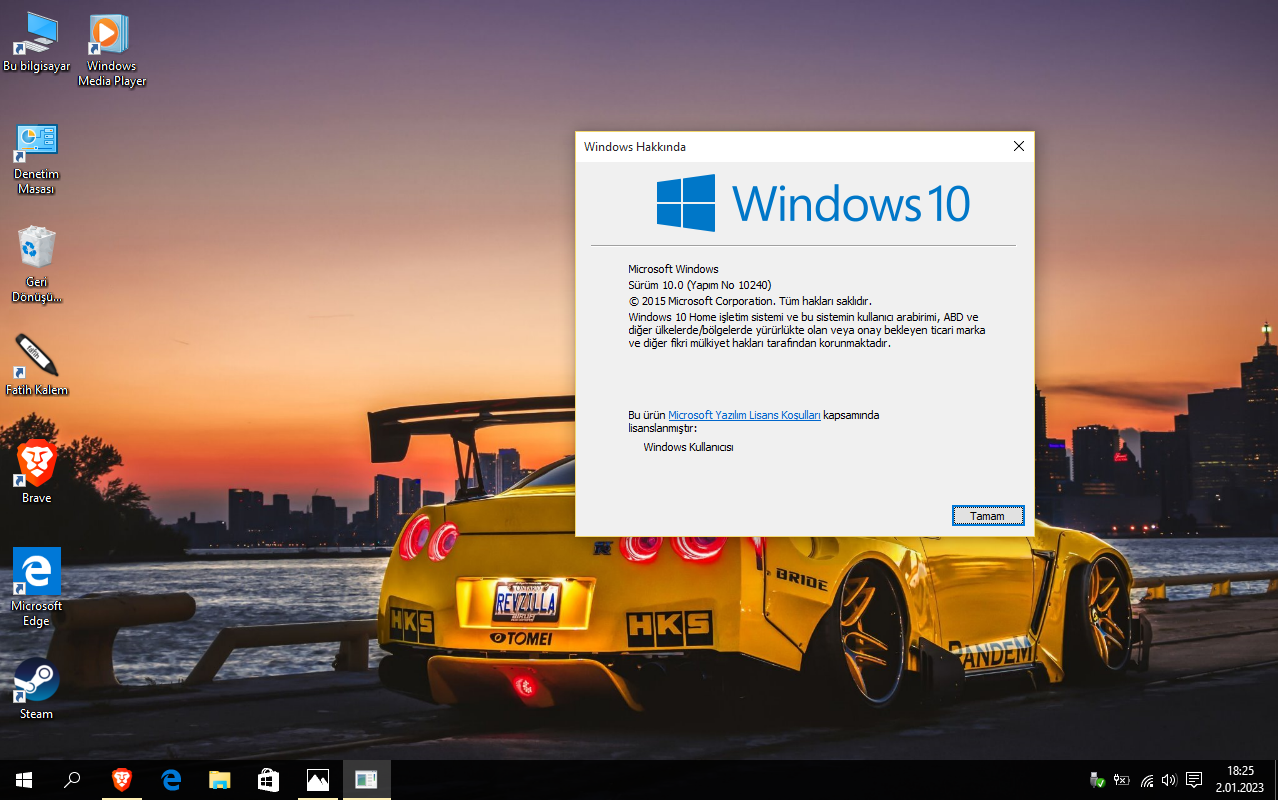Open Denetim Masası (Control Panel)
This screenshot has width=1278, height=800.
[x=36, y=140]
